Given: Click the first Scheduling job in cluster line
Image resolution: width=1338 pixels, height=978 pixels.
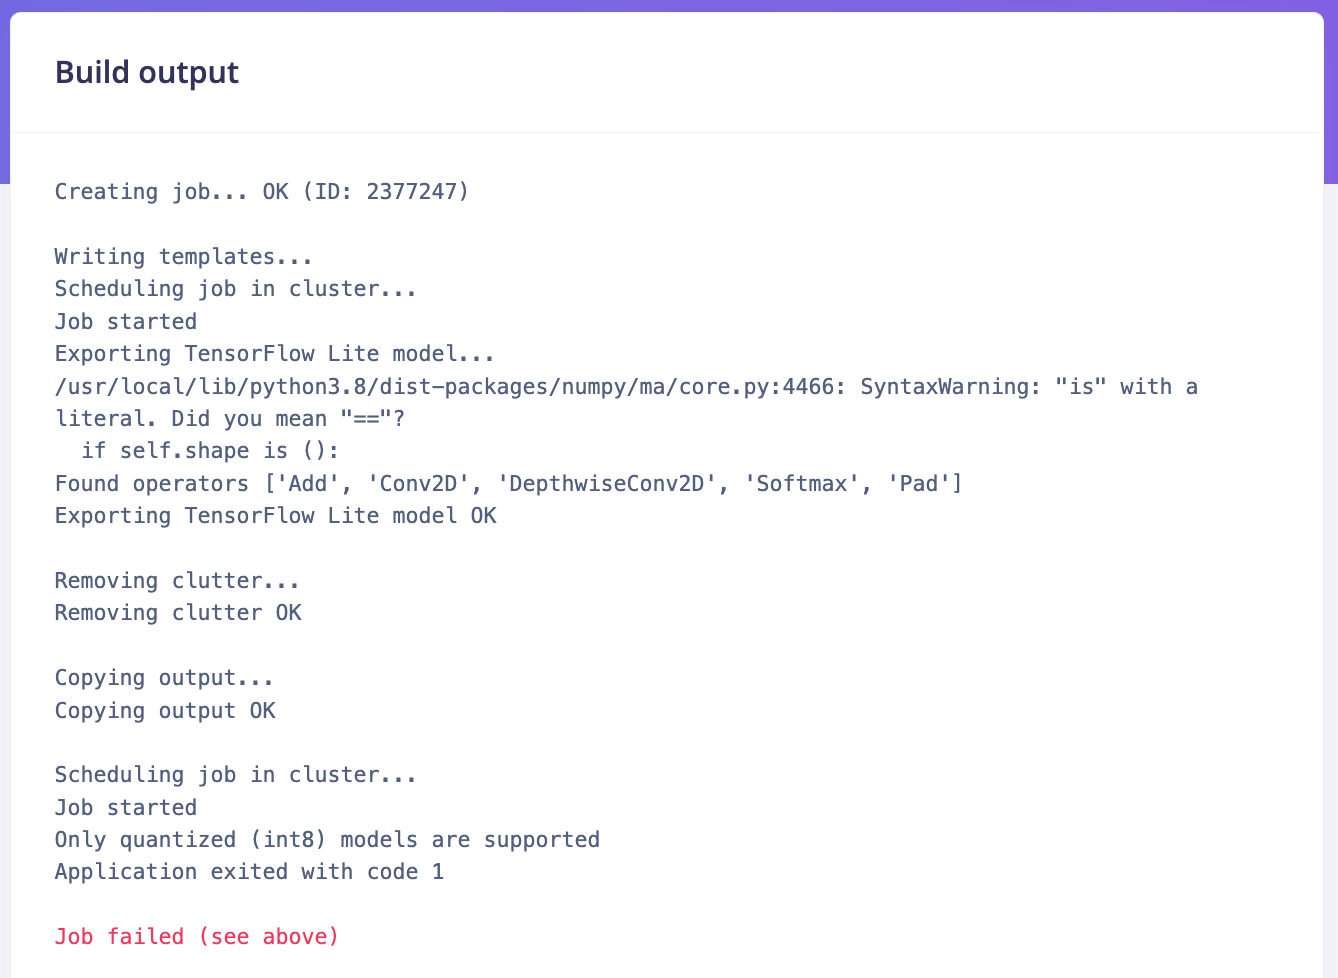Looking at the screenshot, I should (x=236, y=289).
